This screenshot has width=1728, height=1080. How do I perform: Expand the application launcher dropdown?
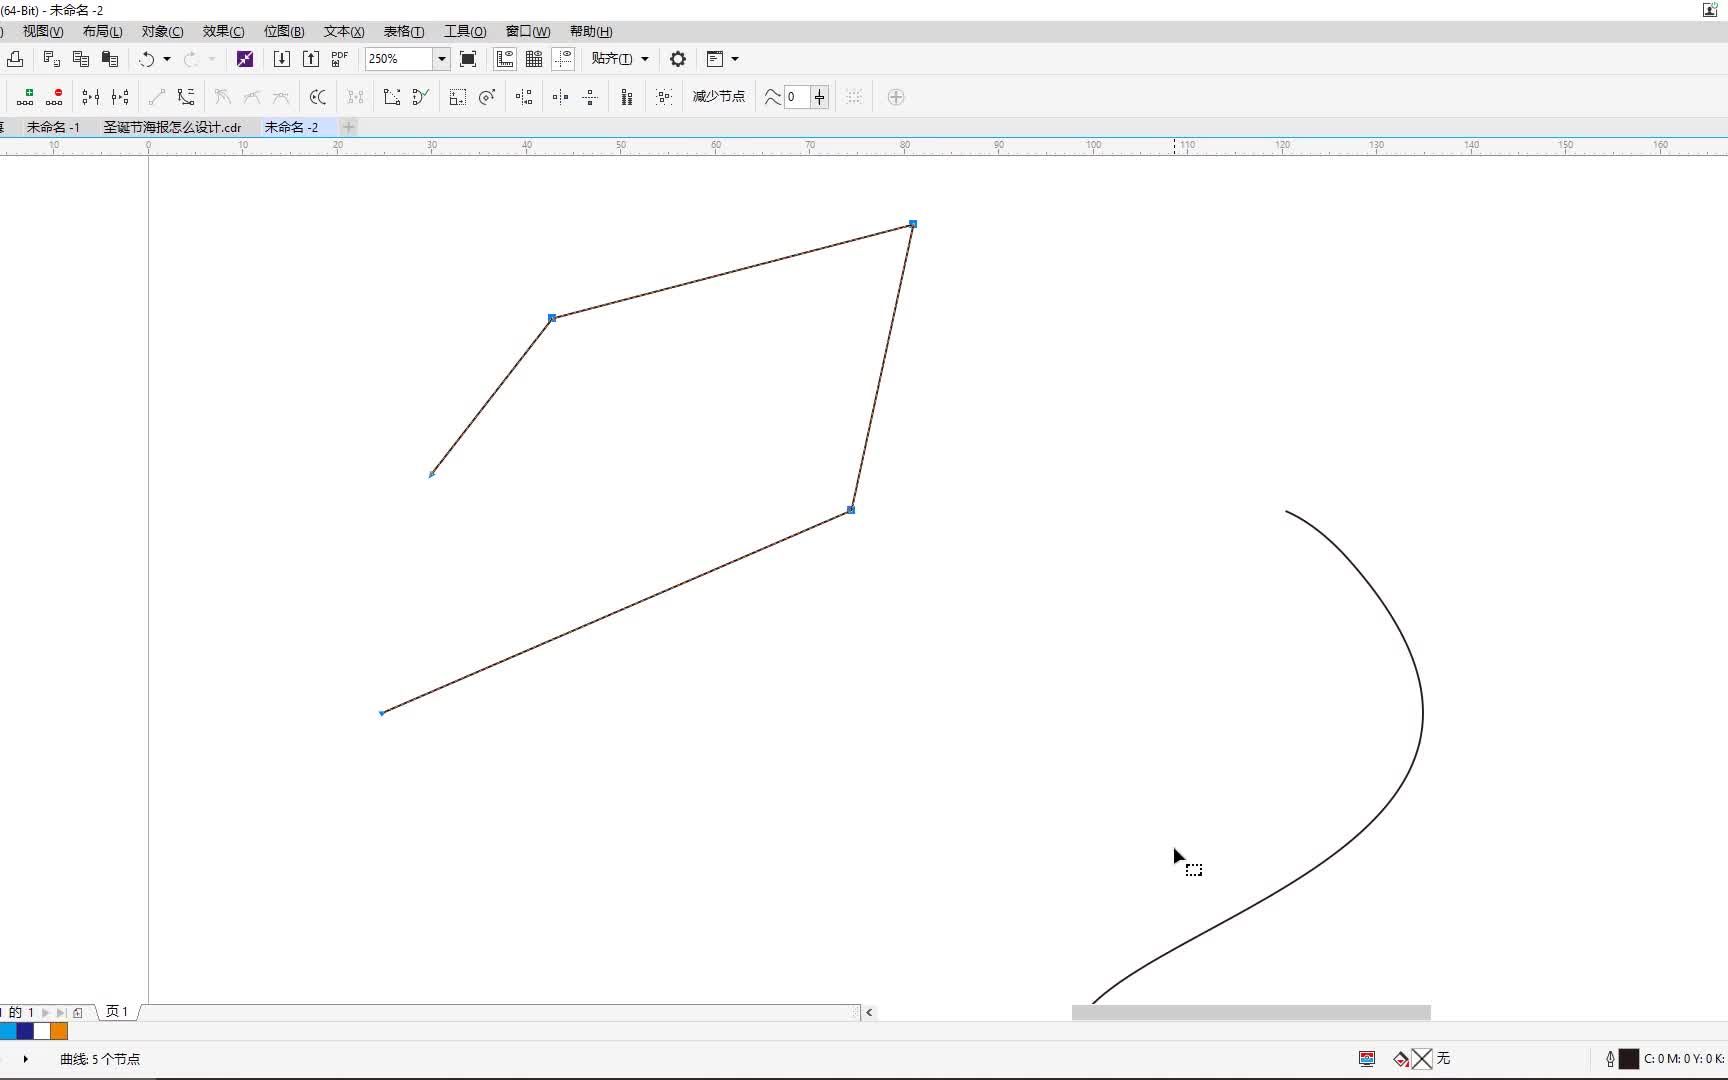(735, 59)
